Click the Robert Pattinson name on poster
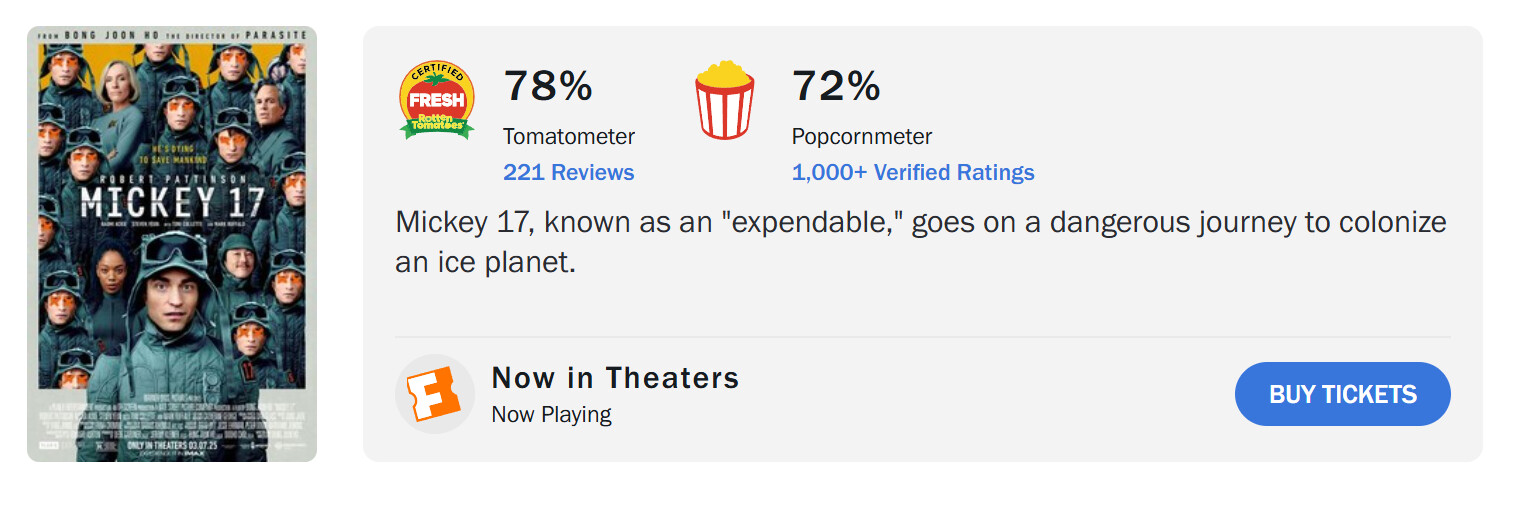 coord(172,176)
